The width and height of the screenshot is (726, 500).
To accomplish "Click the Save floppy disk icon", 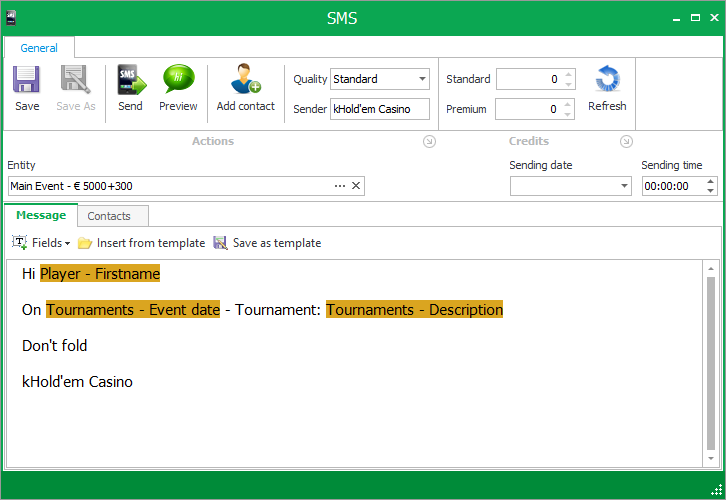I will pos(27,81).
